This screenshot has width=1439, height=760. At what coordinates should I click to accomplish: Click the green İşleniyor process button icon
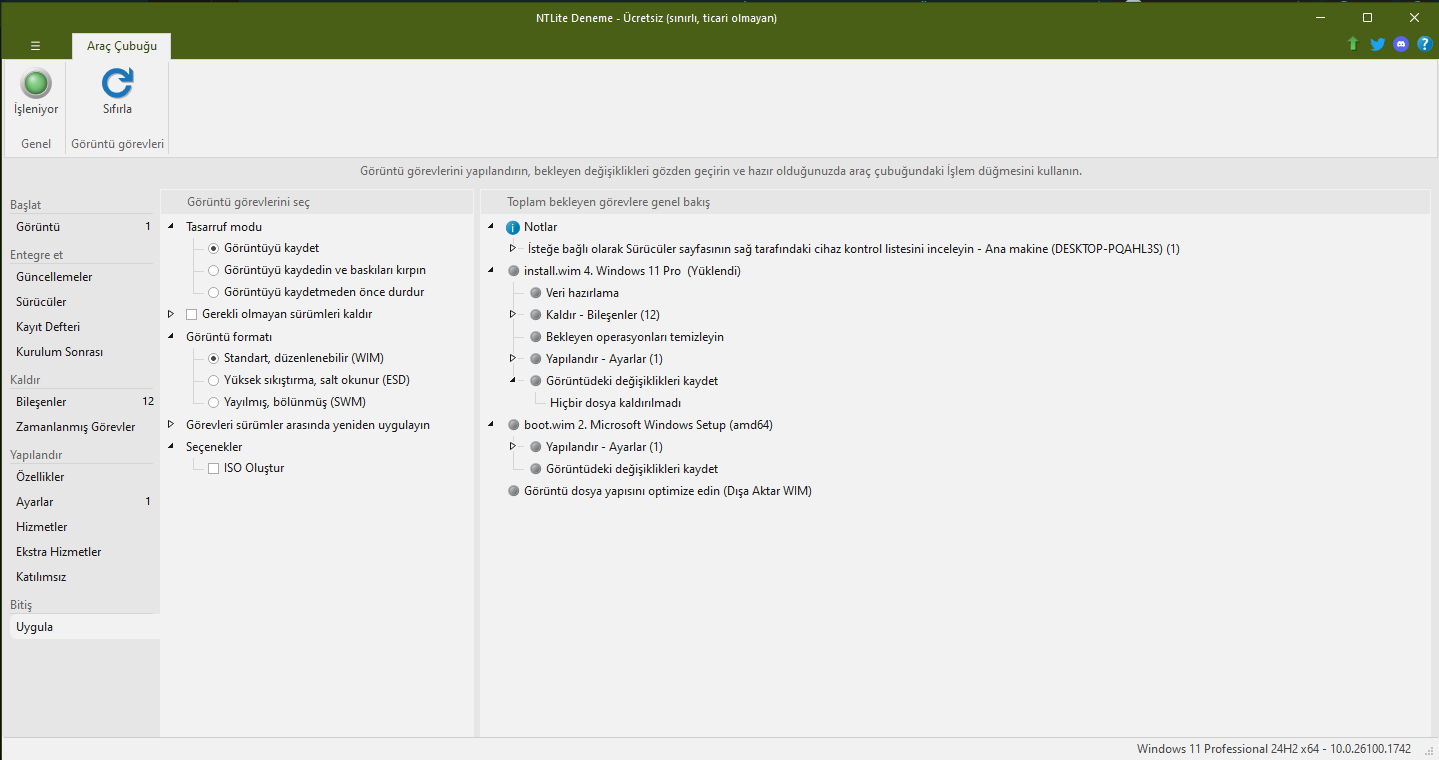click(36, 83)
